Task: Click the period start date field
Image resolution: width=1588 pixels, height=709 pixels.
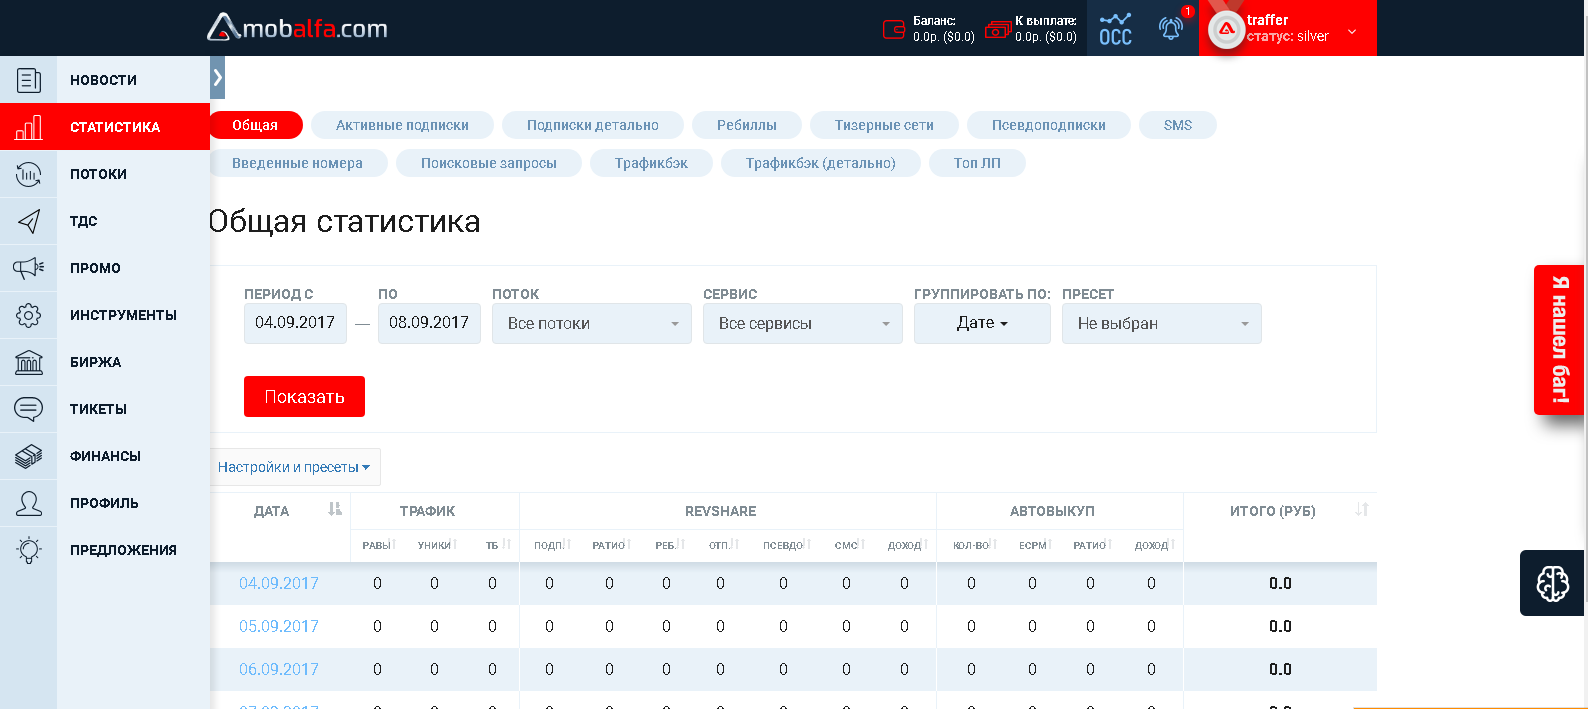Action: (295, 323)
